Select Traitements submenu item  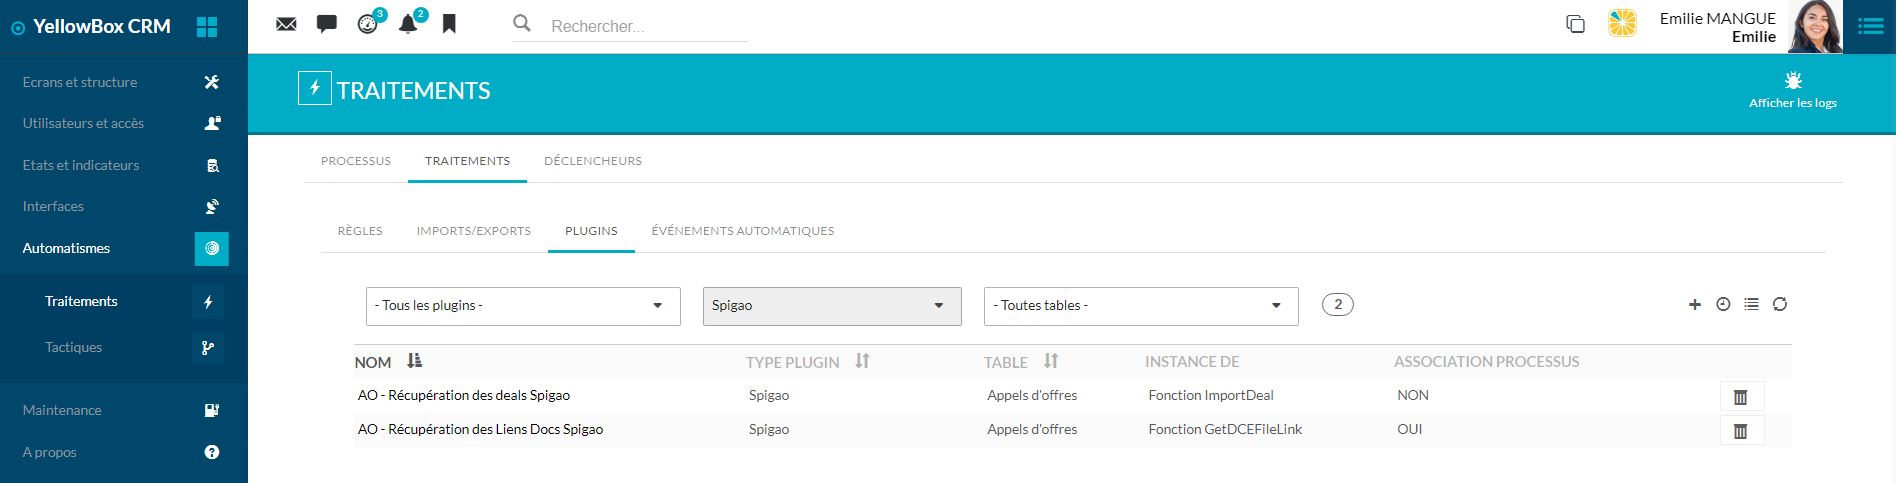pyautogui.click(x=81, y=301)
